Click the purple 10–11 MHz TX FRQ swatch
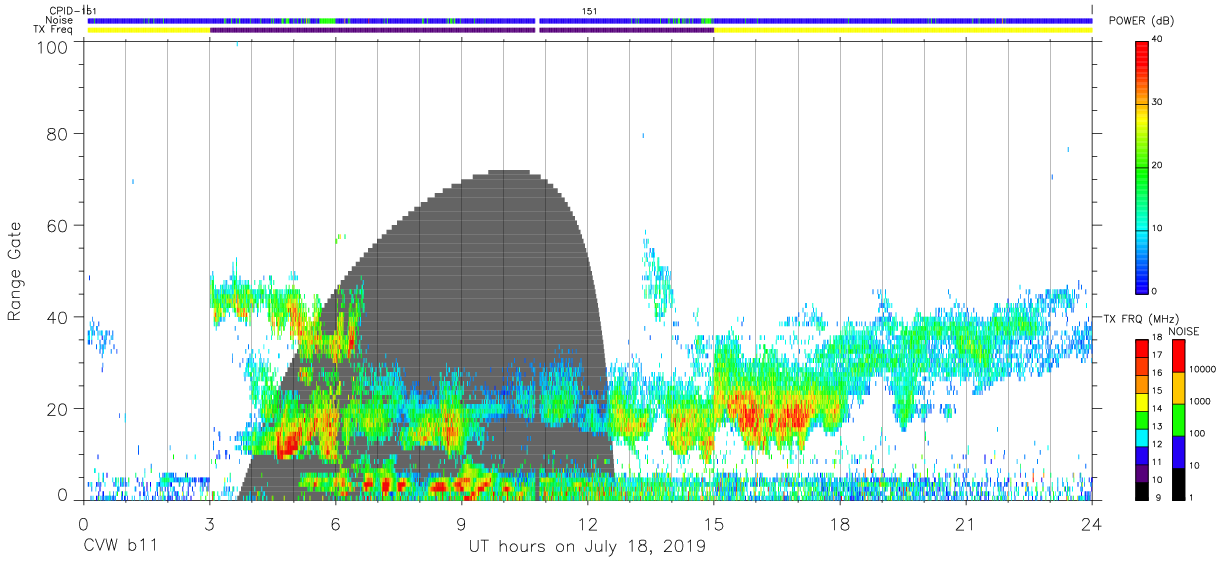This screenshot has width=1228, height=567. tap(1141, 473)
